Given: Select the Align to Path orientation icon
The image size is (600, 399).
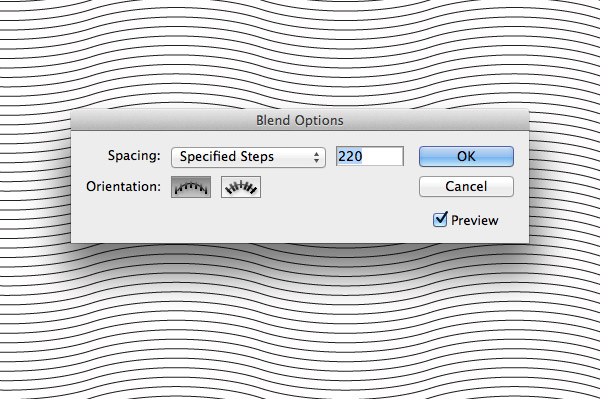Looking at the screenshot, I should click(x=241, y=187).
